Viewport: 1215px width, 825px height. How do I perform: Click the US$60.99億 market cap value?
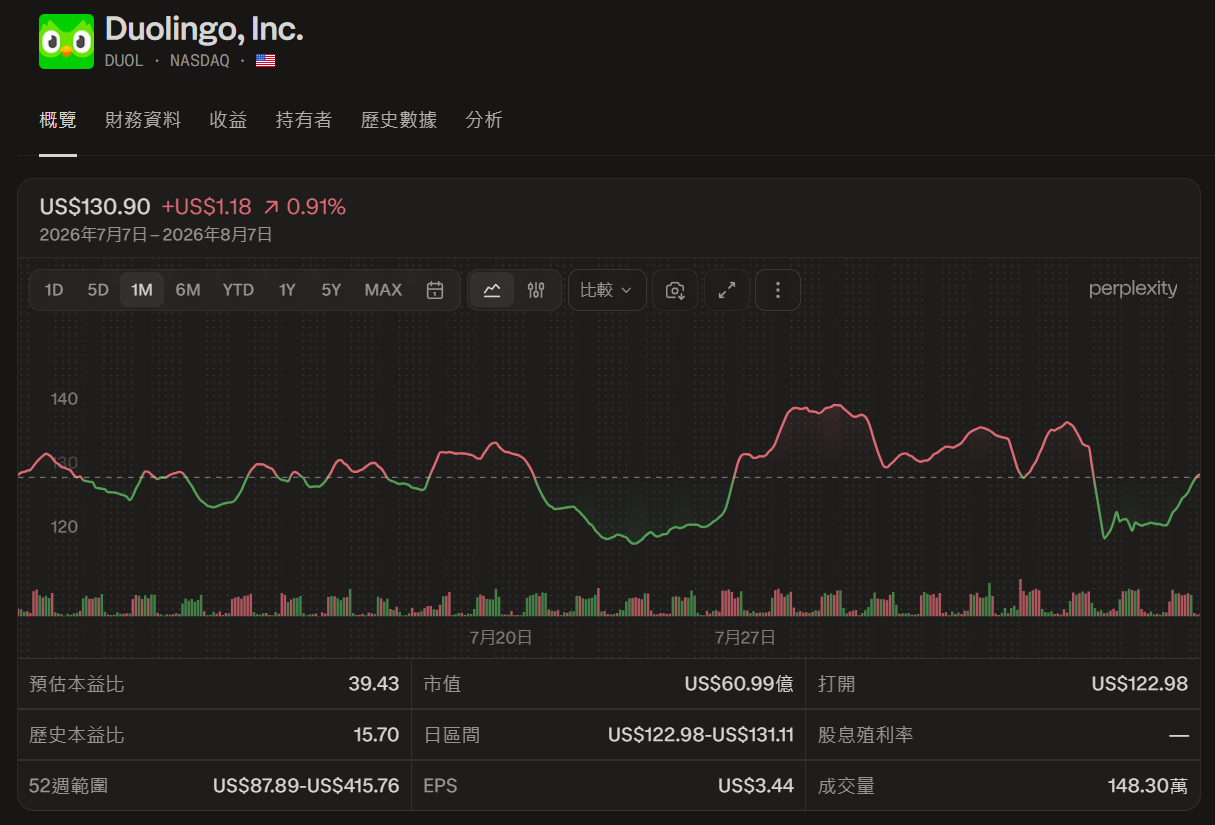point(739,684)
